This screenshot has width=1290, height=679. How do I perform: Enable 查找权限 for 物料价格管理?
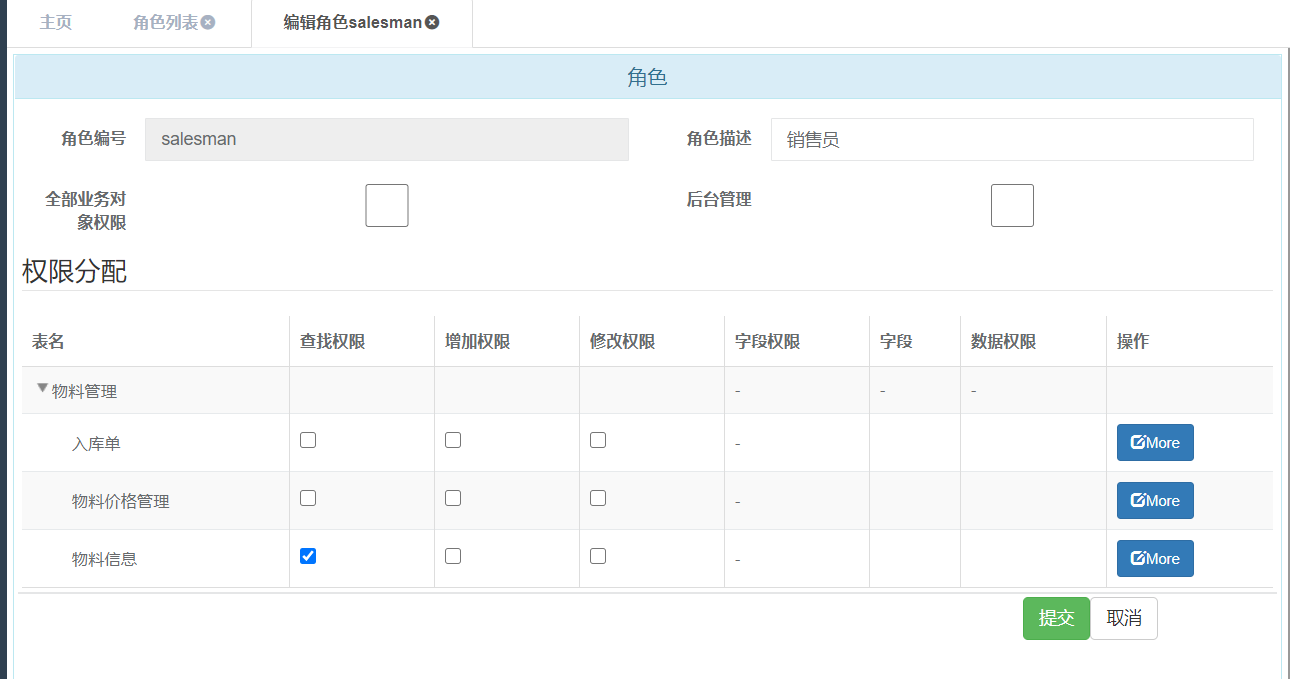[308, 498]
